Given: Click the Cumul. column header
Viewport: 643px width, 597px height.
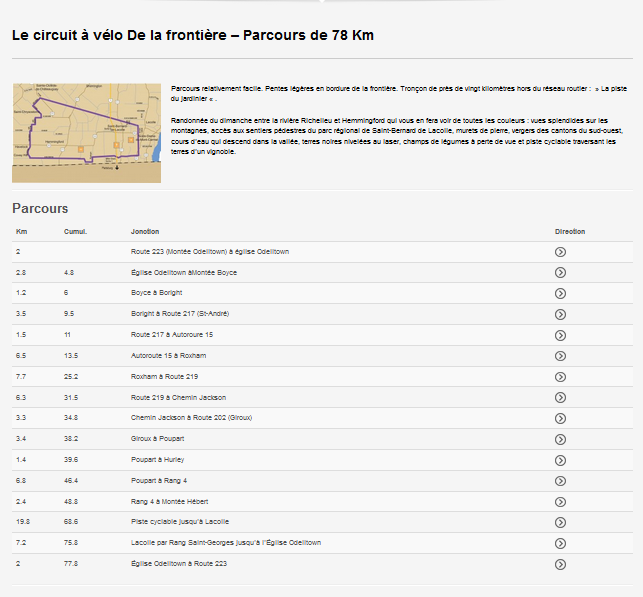Looking at the screenshot, I should click(x=75, y=231).
